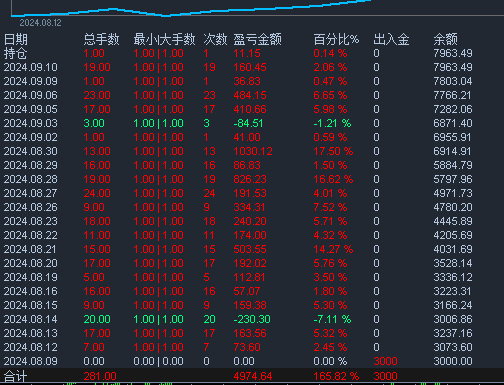Select the 2024.08.09 date row
This screenshot has height=385, width=504.
[x=31, y=361]
